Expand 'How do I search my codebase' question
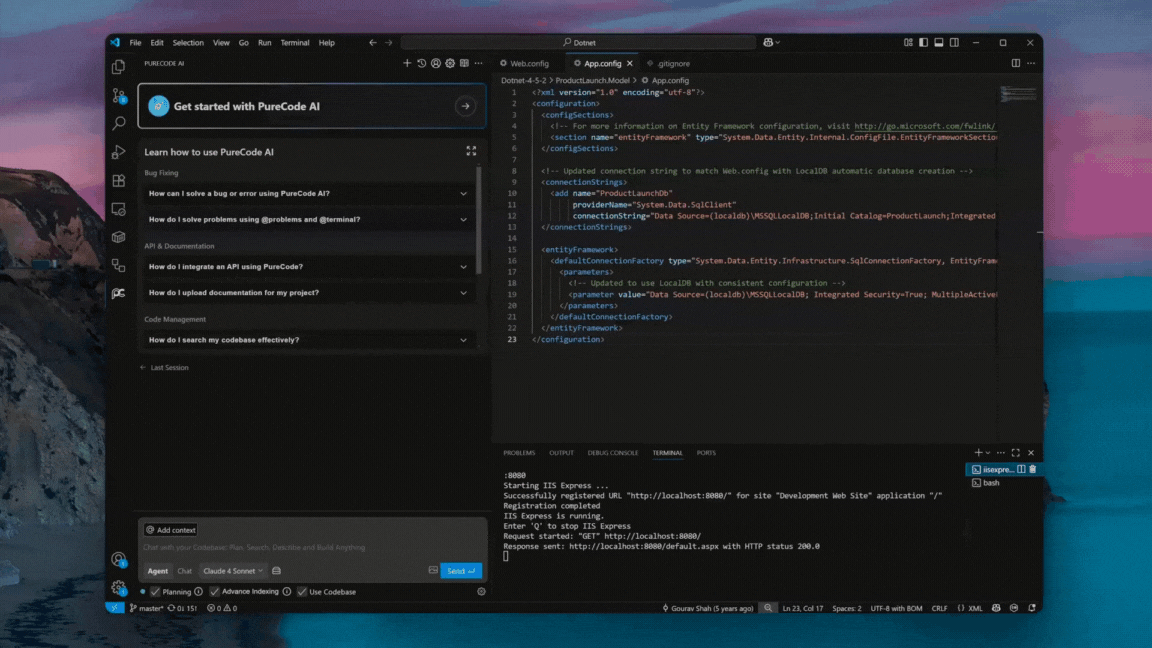This screenshot has height=648, width=1152. [307, 340]
